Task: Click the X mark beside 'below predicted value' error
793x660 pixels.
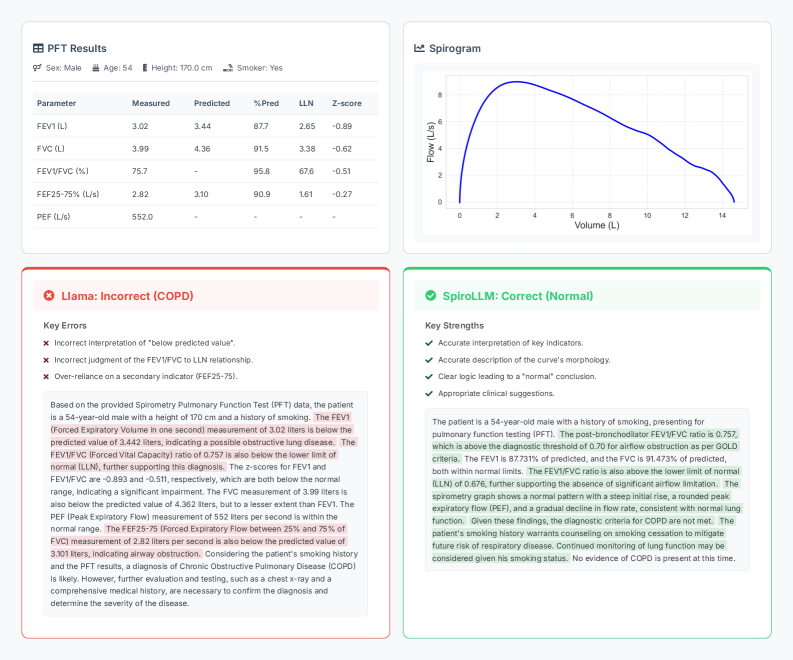Action: 46,343
